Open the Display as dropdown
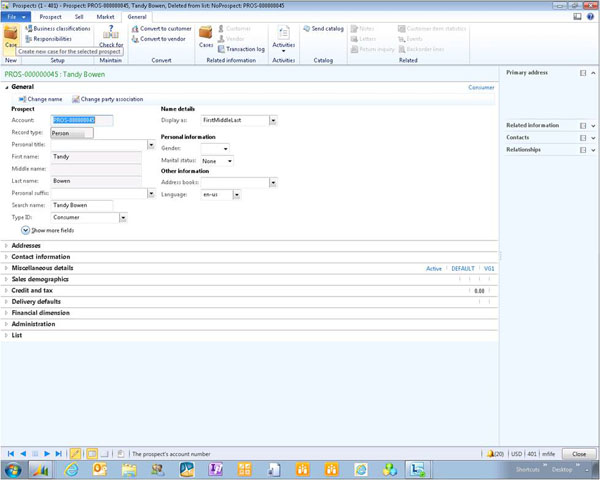 (273, 120)
